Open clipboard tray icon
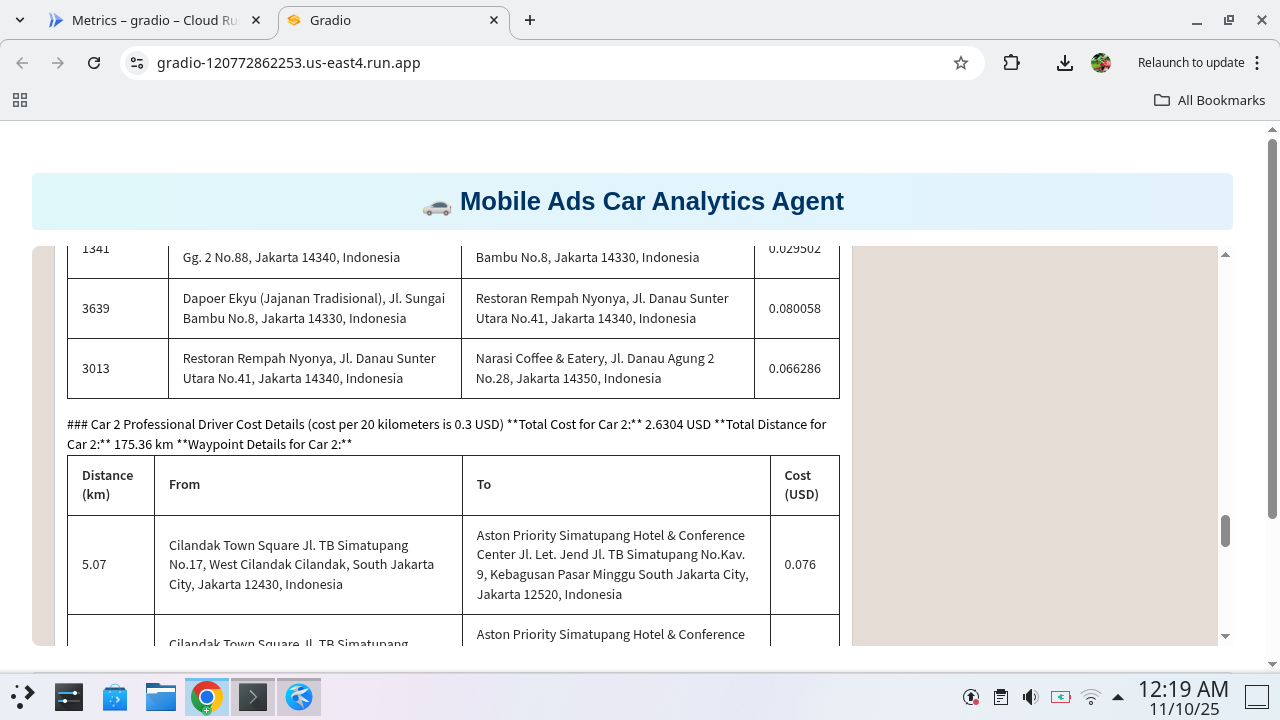 pyautogui.click(x=1000, y=697)
